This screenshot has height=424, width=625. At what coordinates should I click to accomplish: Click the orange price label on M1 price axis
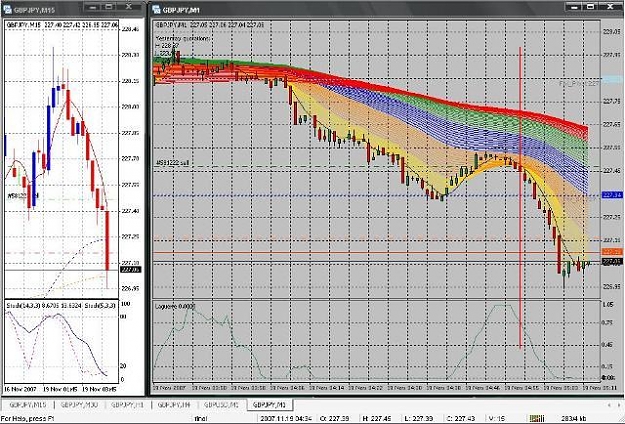click(x=612, y=252)
